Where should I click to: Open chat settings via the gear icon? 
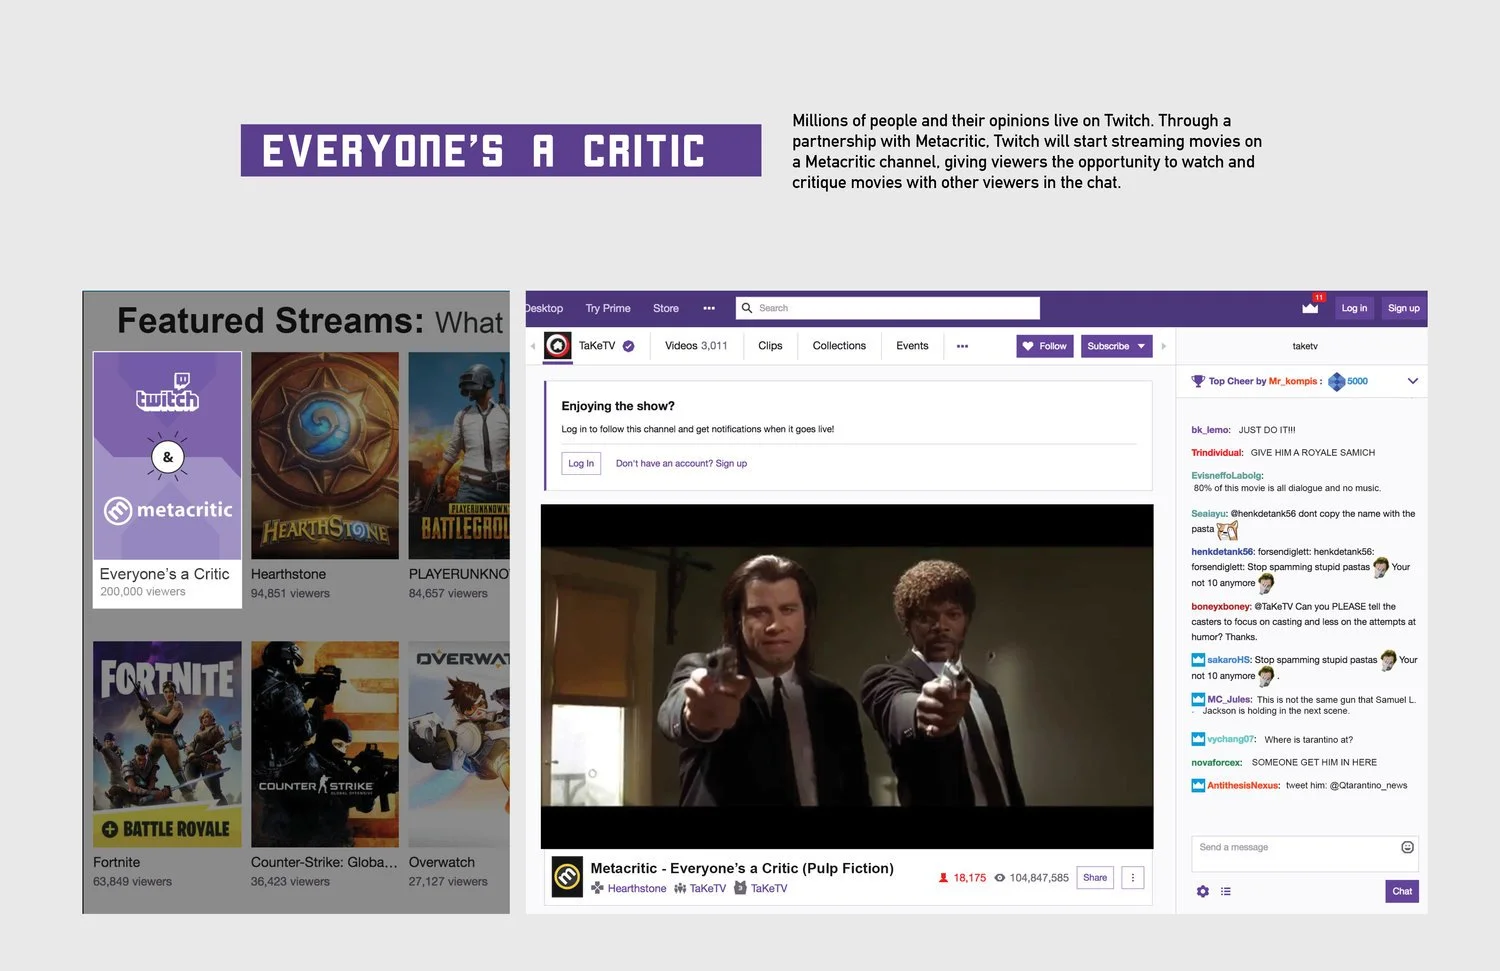point(1202,891)
